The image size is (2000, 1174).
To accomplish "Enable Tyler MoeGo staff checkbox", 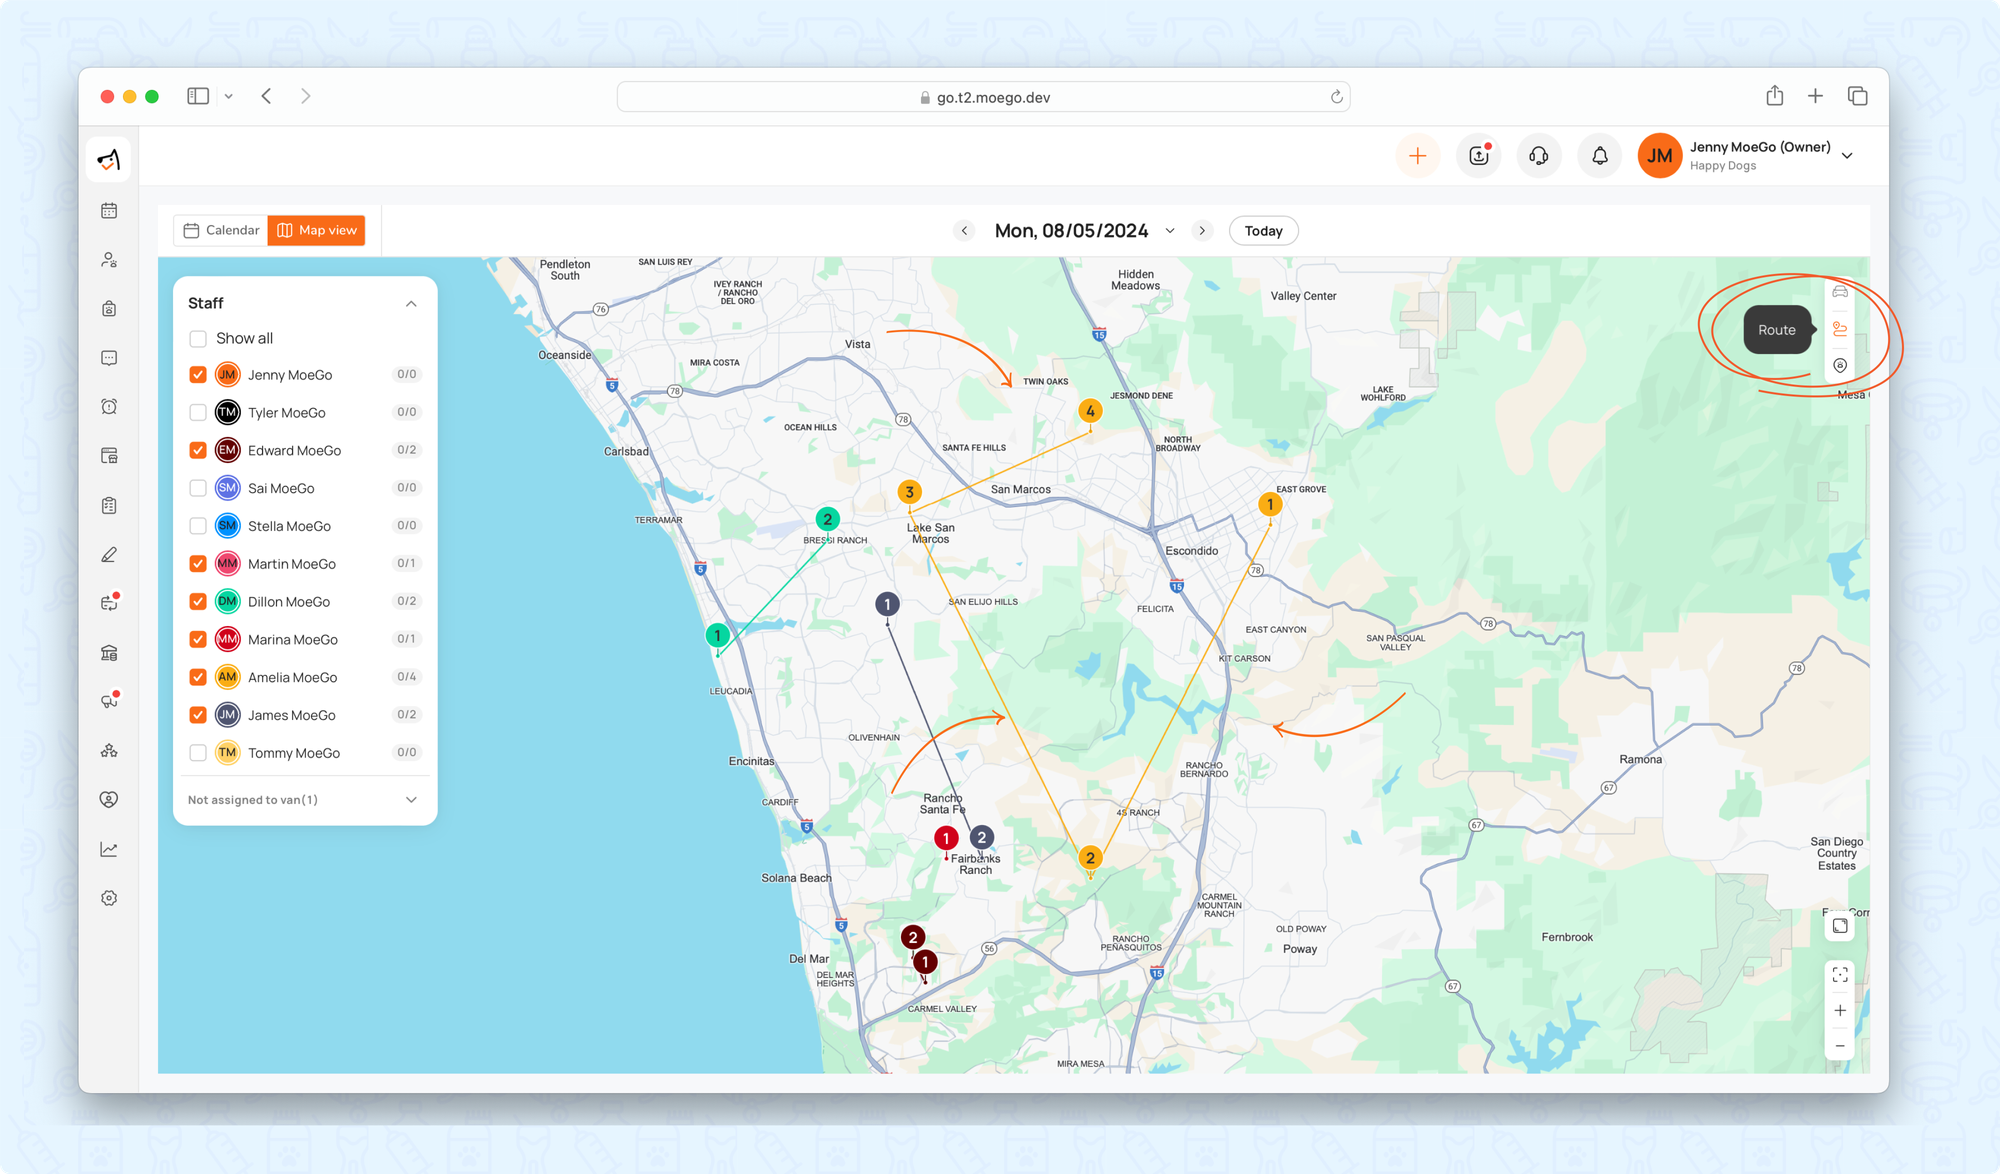I will tap(198, 412).
